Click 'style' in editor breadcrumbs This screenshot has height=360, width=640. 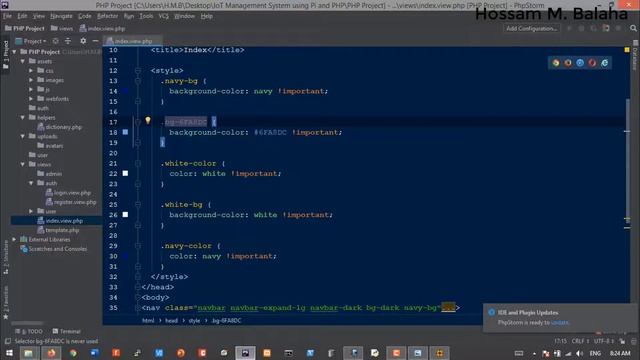point(194,320)
